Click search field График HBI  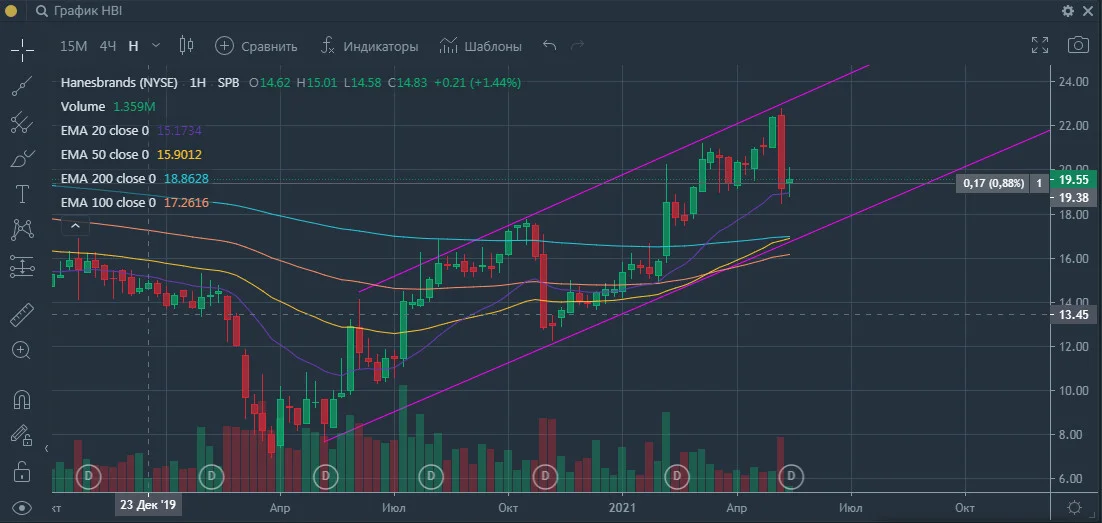point(81,11)
